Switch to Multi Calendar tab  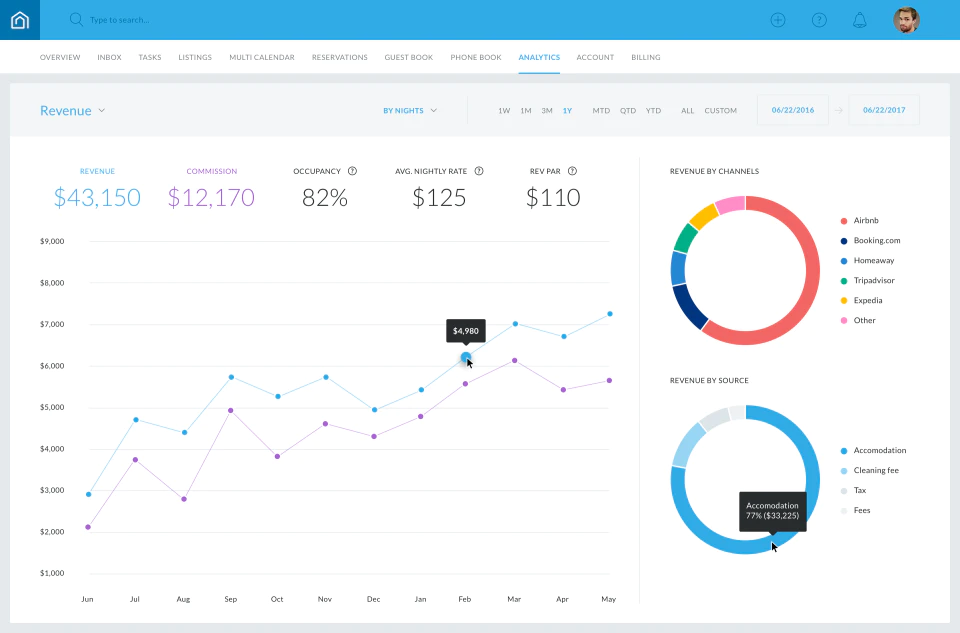261,57
